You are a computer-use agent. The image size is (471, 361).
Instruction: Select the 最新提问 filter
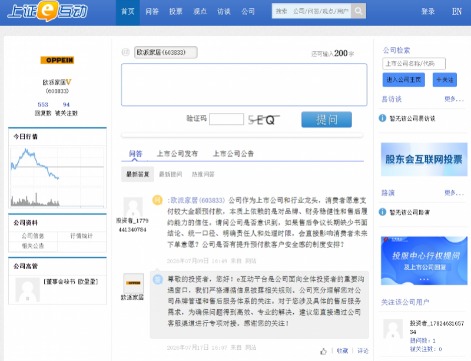[170, 174]
